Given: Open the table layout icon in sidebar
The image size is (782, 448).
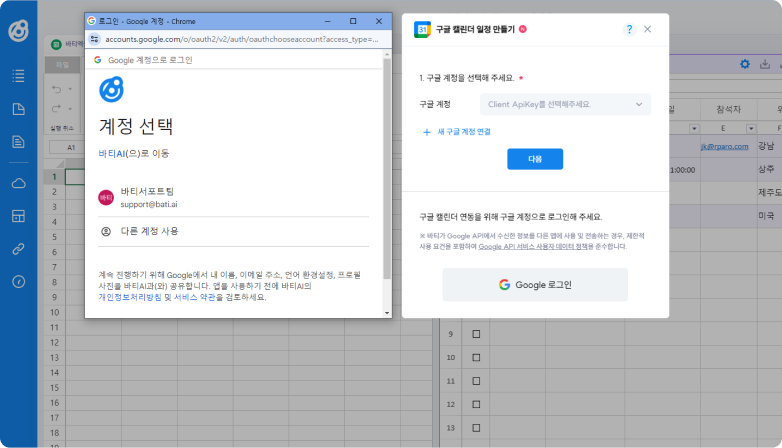Looking at the screenshot, I should pyautogui.click(x=18, y=216).
